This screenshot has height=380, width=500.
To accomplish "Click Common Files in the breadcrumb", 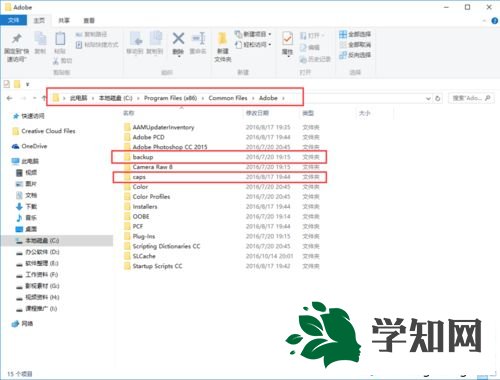I will [x=228, y=98].
